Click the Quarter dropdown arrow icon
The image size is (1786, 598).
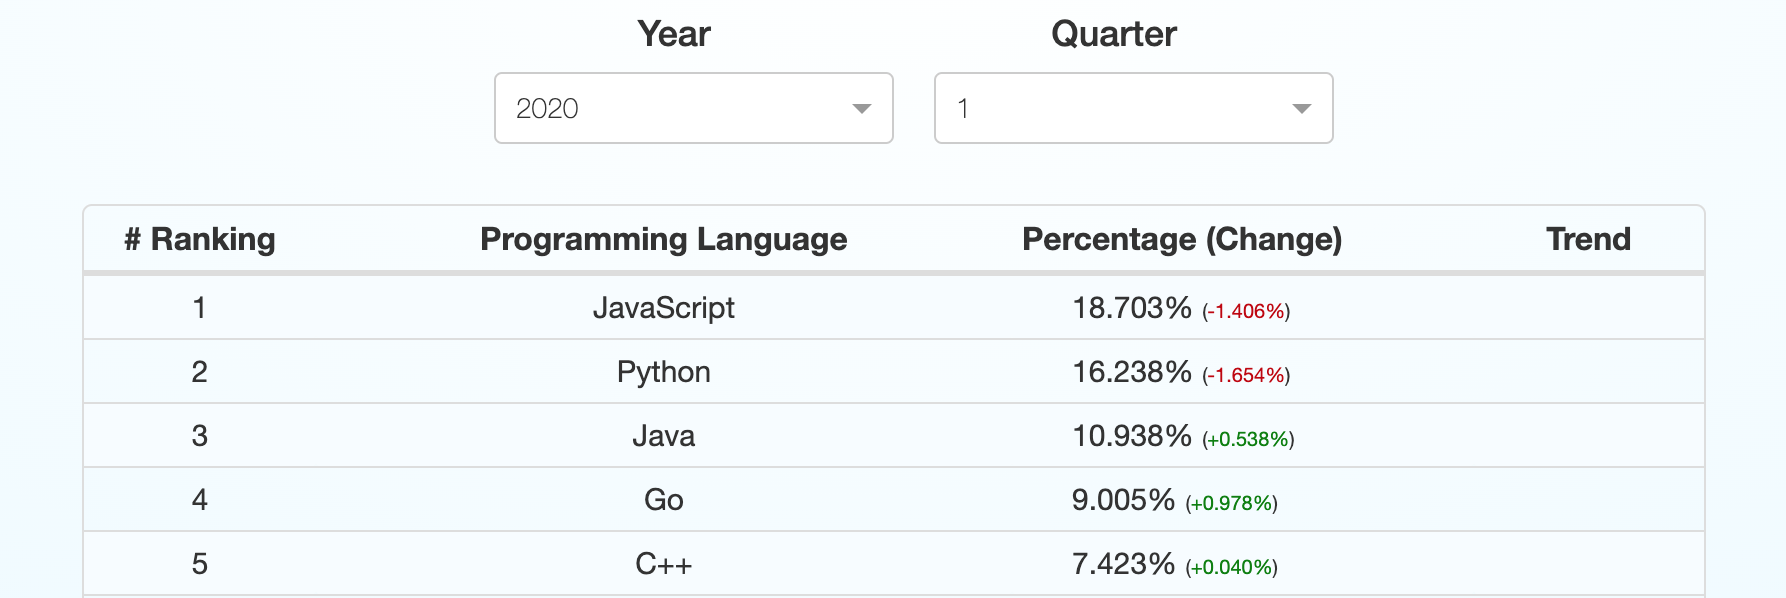(1301, 109)
